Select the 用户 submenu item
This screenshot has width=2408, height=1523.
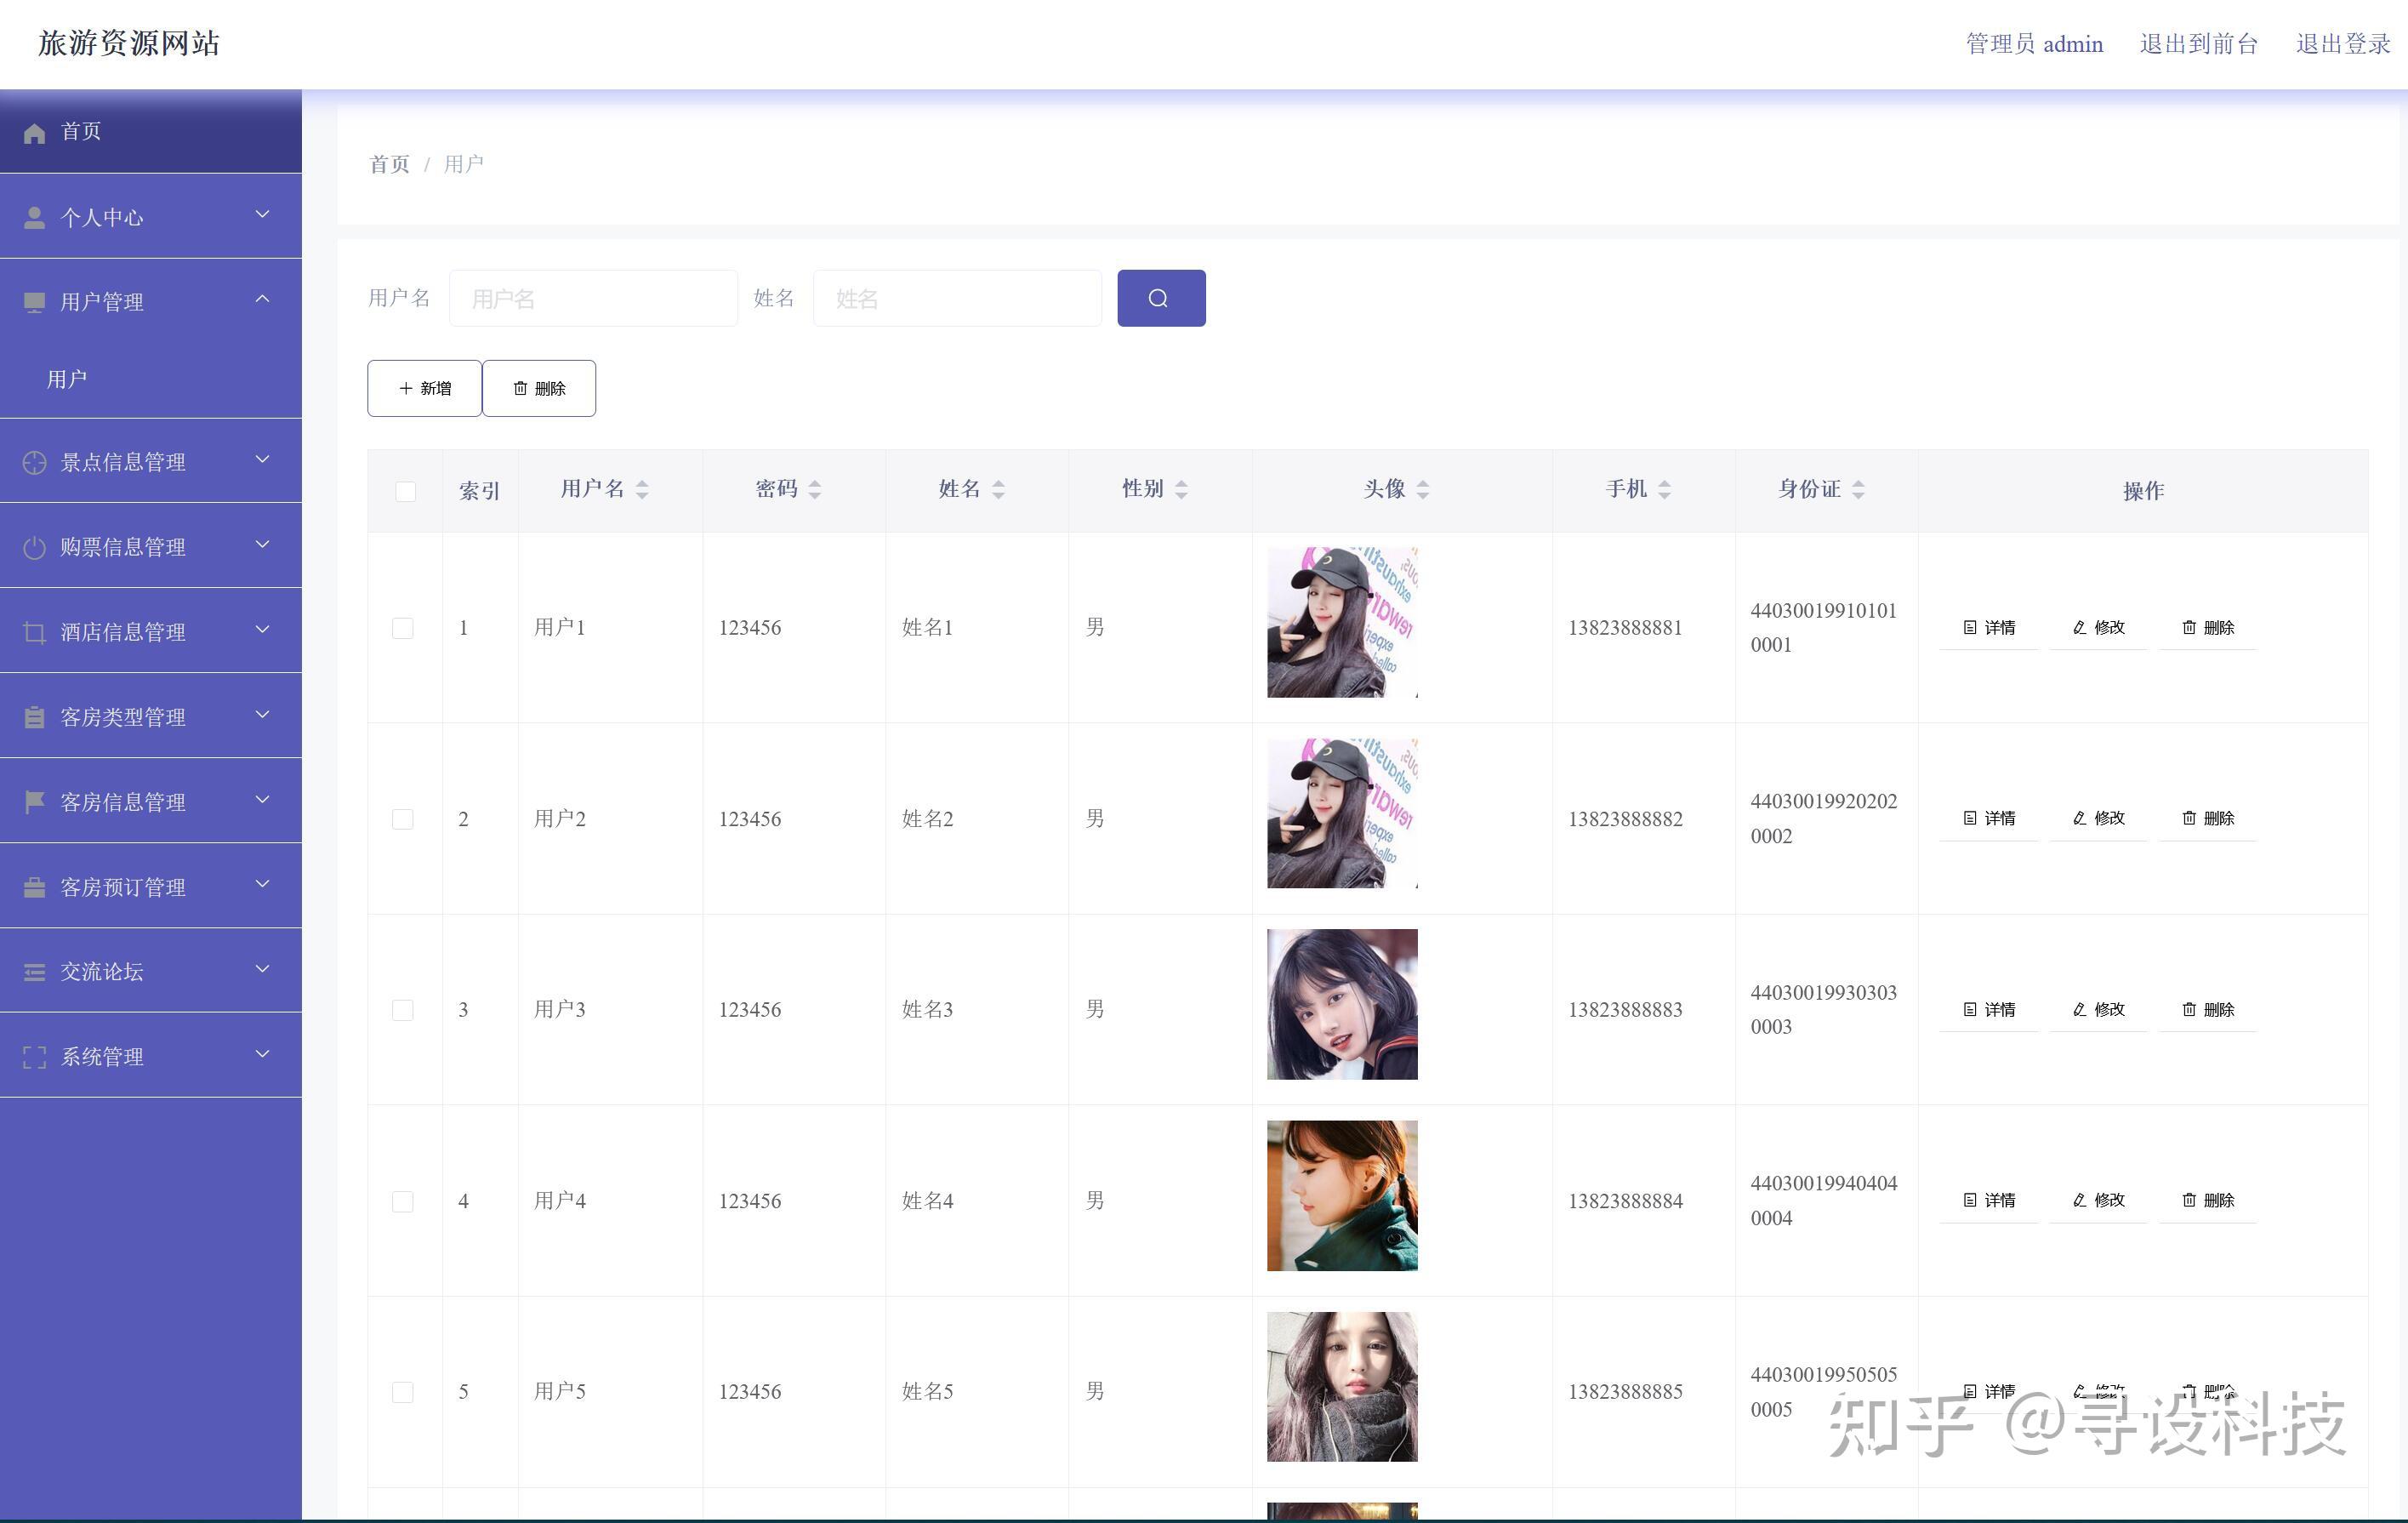[x=66, y=377]
